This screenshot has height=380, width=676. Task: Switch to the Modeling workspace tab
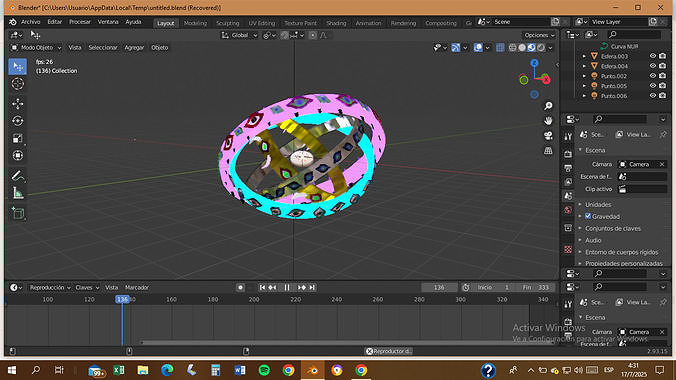click(195, 23)
